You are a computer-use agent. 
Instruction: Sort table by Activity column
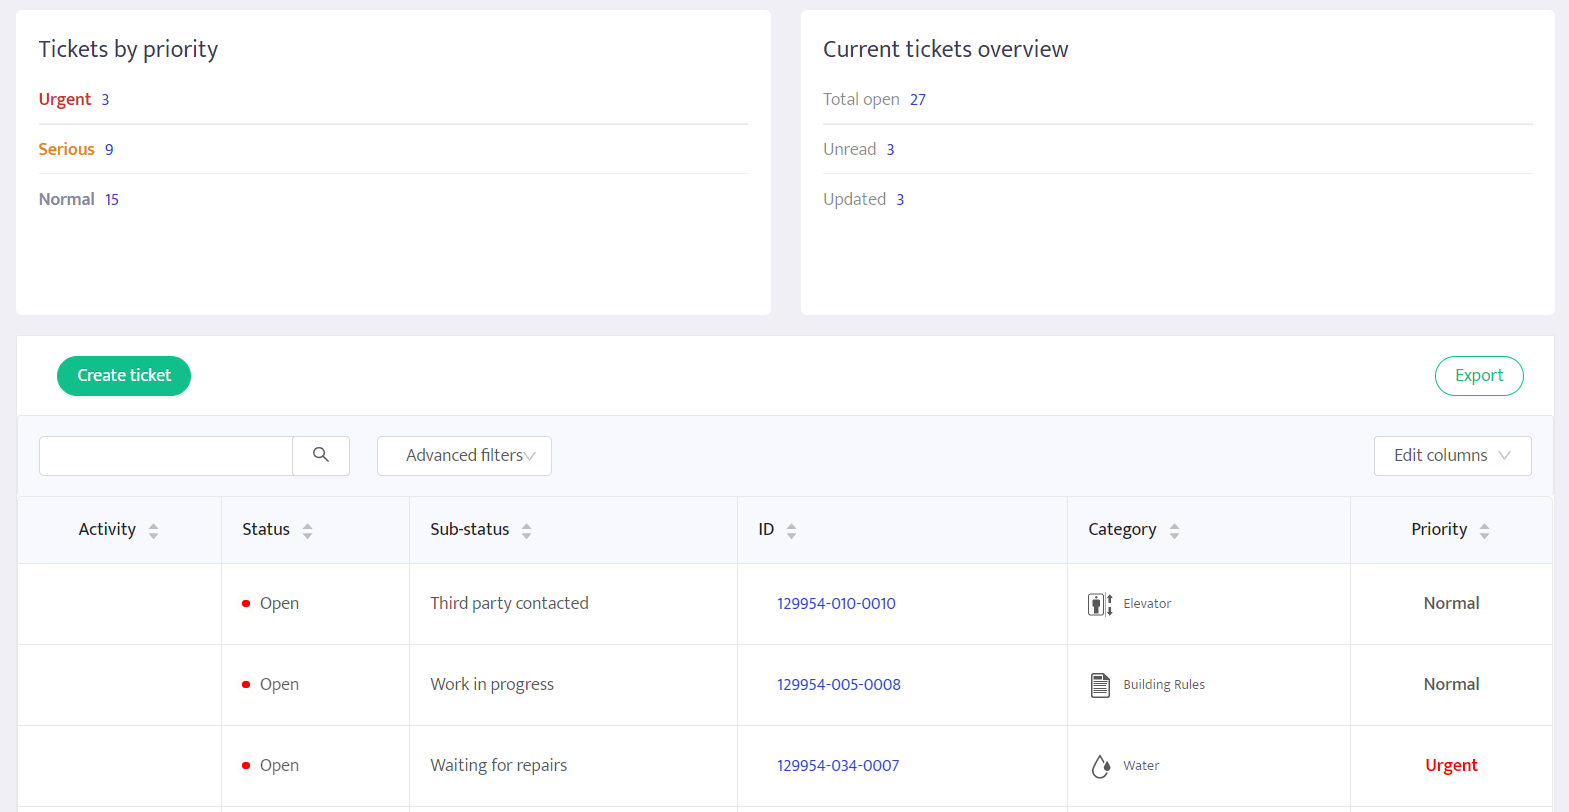pos(153,530)
